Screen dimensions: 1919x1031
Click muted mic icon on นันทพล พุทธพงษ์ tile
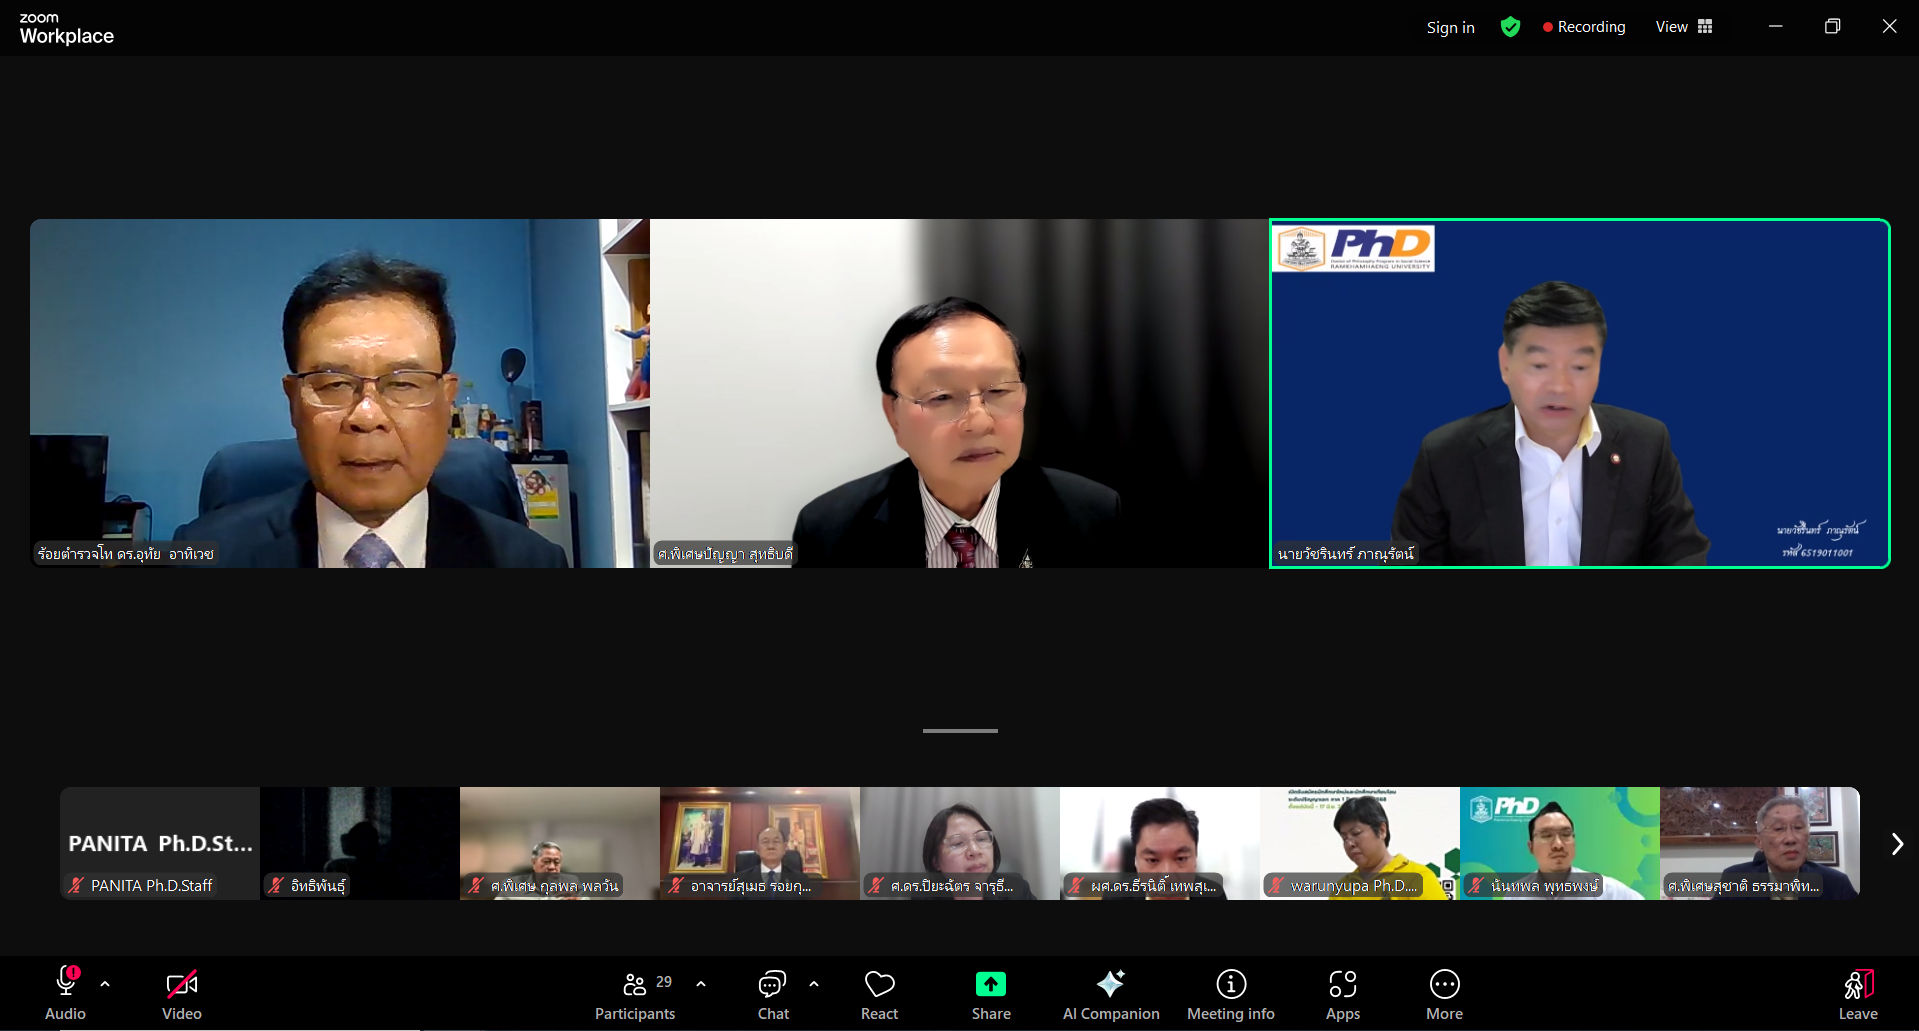pyautogui.click(x=1476, y=885)
